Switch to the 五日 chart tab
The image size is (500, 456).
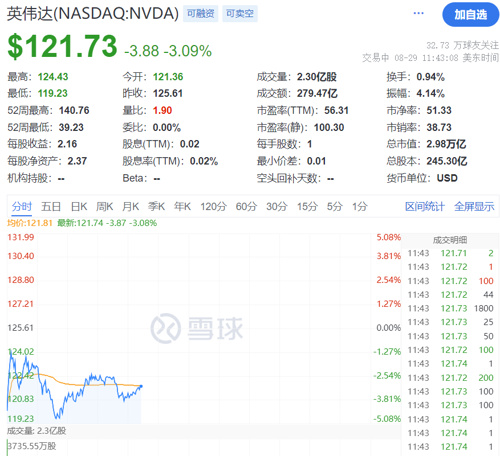[x=51, y=207]
